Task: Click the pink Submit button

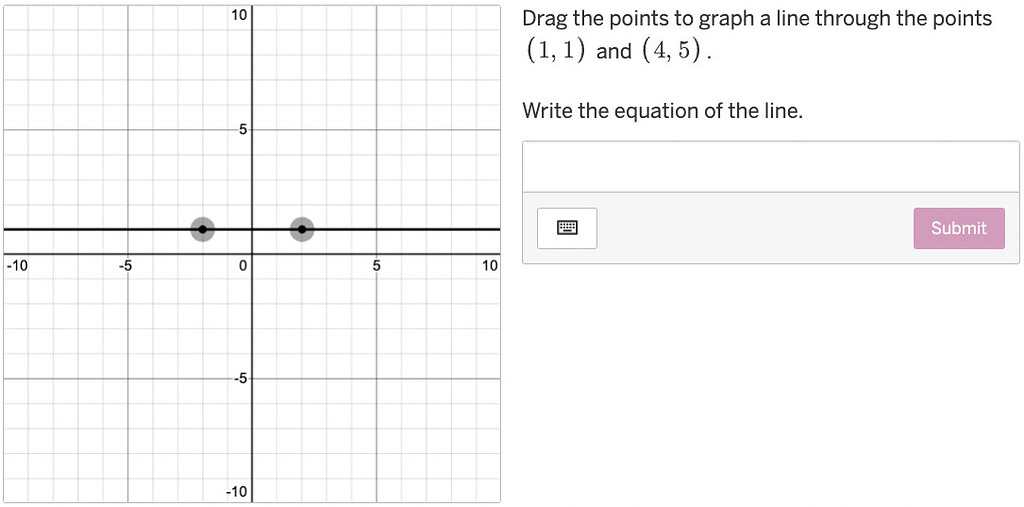Action: (959, 228)
